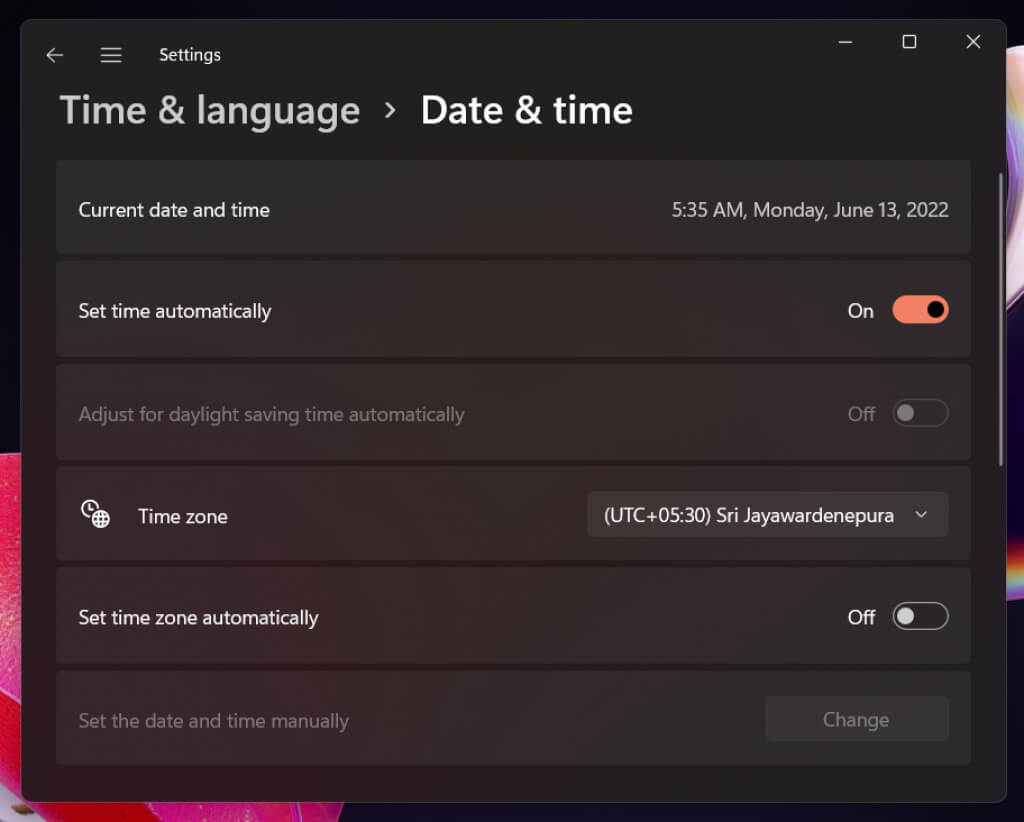The width and height of the screenshot is (1024, 822).
Task: Go to Time & language breadcrumb
Action: [x=210, y=110]
